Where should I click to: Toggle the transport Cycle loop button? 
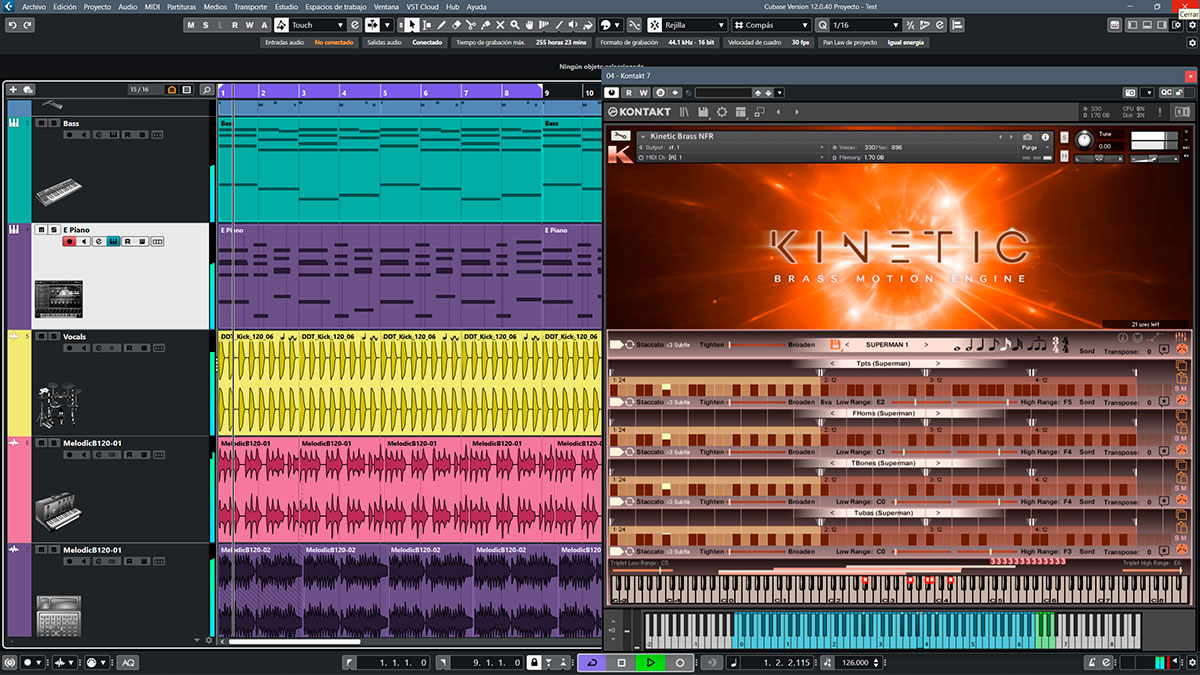592,663
